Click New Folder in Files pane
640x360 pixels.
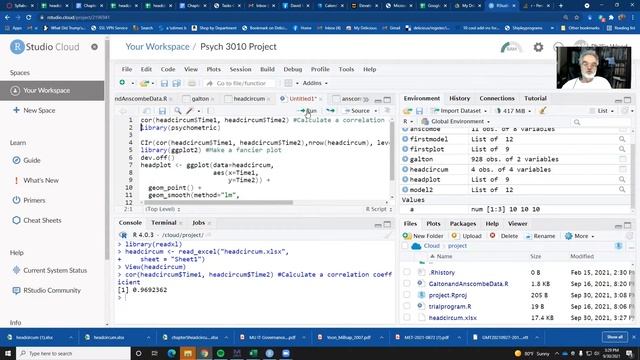(423, 236)
